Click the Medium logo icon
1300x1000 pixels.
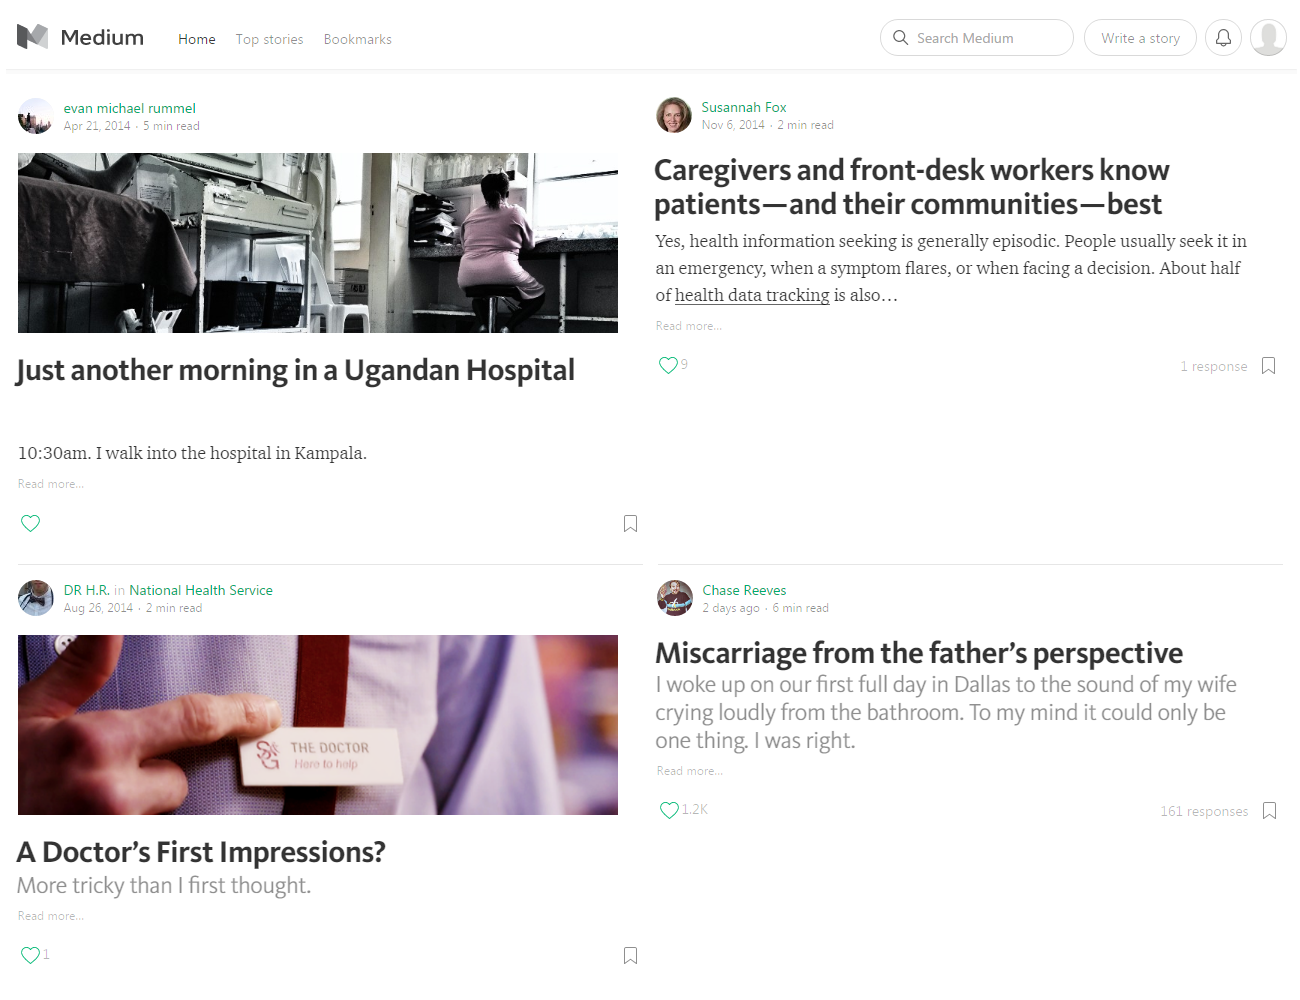pyautogui.click(x=33, y=37)
